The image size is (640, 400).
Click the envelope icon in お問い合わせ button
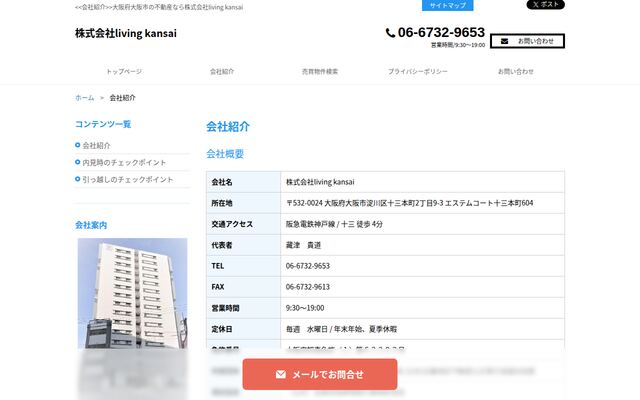coord(504,41)
